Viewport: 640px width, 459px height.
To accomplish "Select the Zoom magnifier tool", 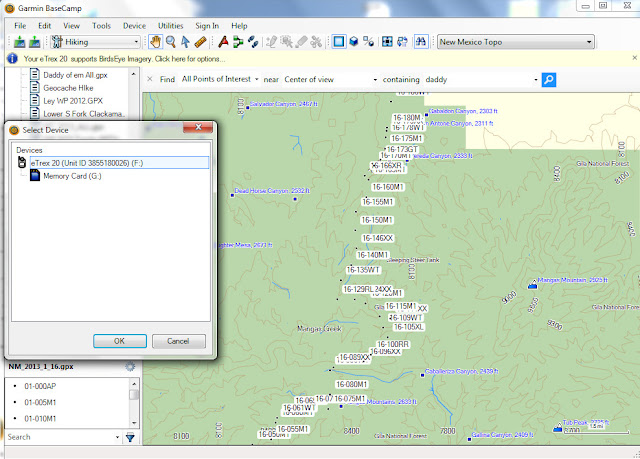I will pos(171,42).
